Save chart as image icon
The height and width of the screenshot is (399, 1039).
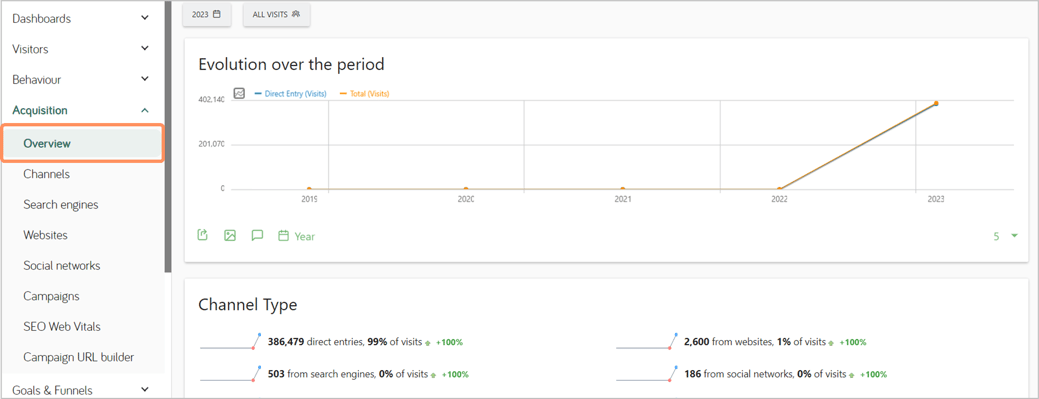click(x=230, y=235)
